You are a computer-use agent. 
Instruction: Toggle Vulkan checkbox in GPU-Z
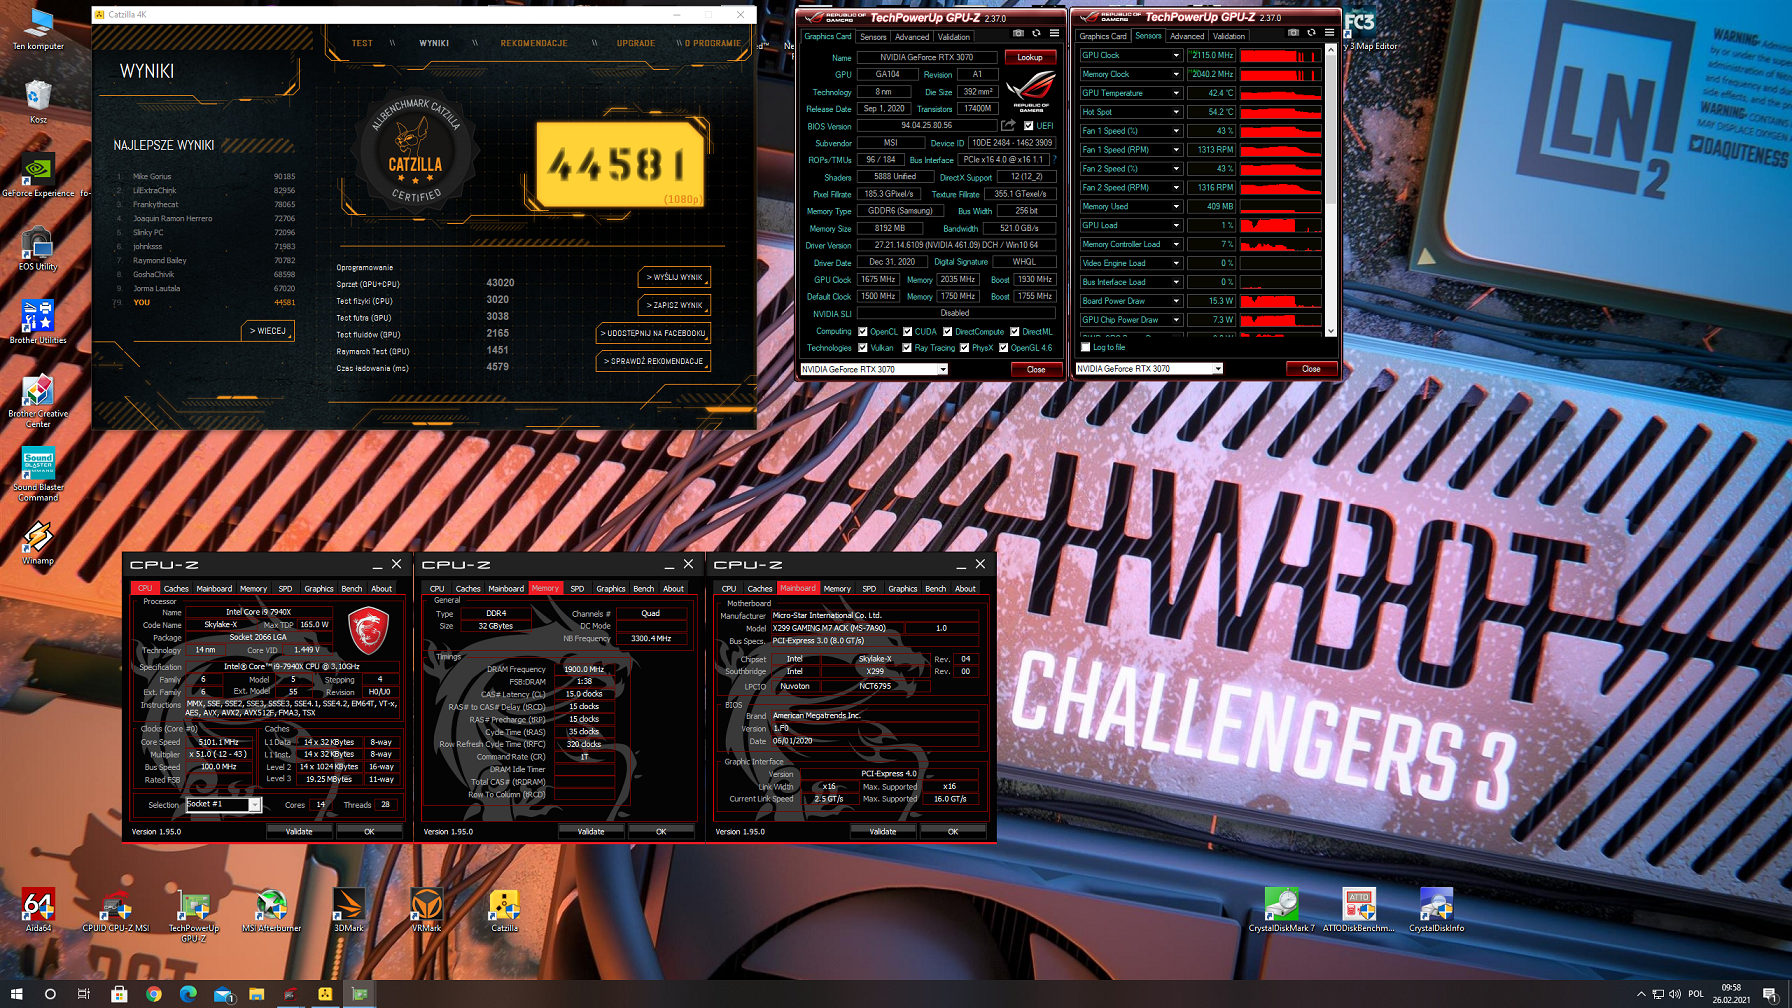pos(863,348)
